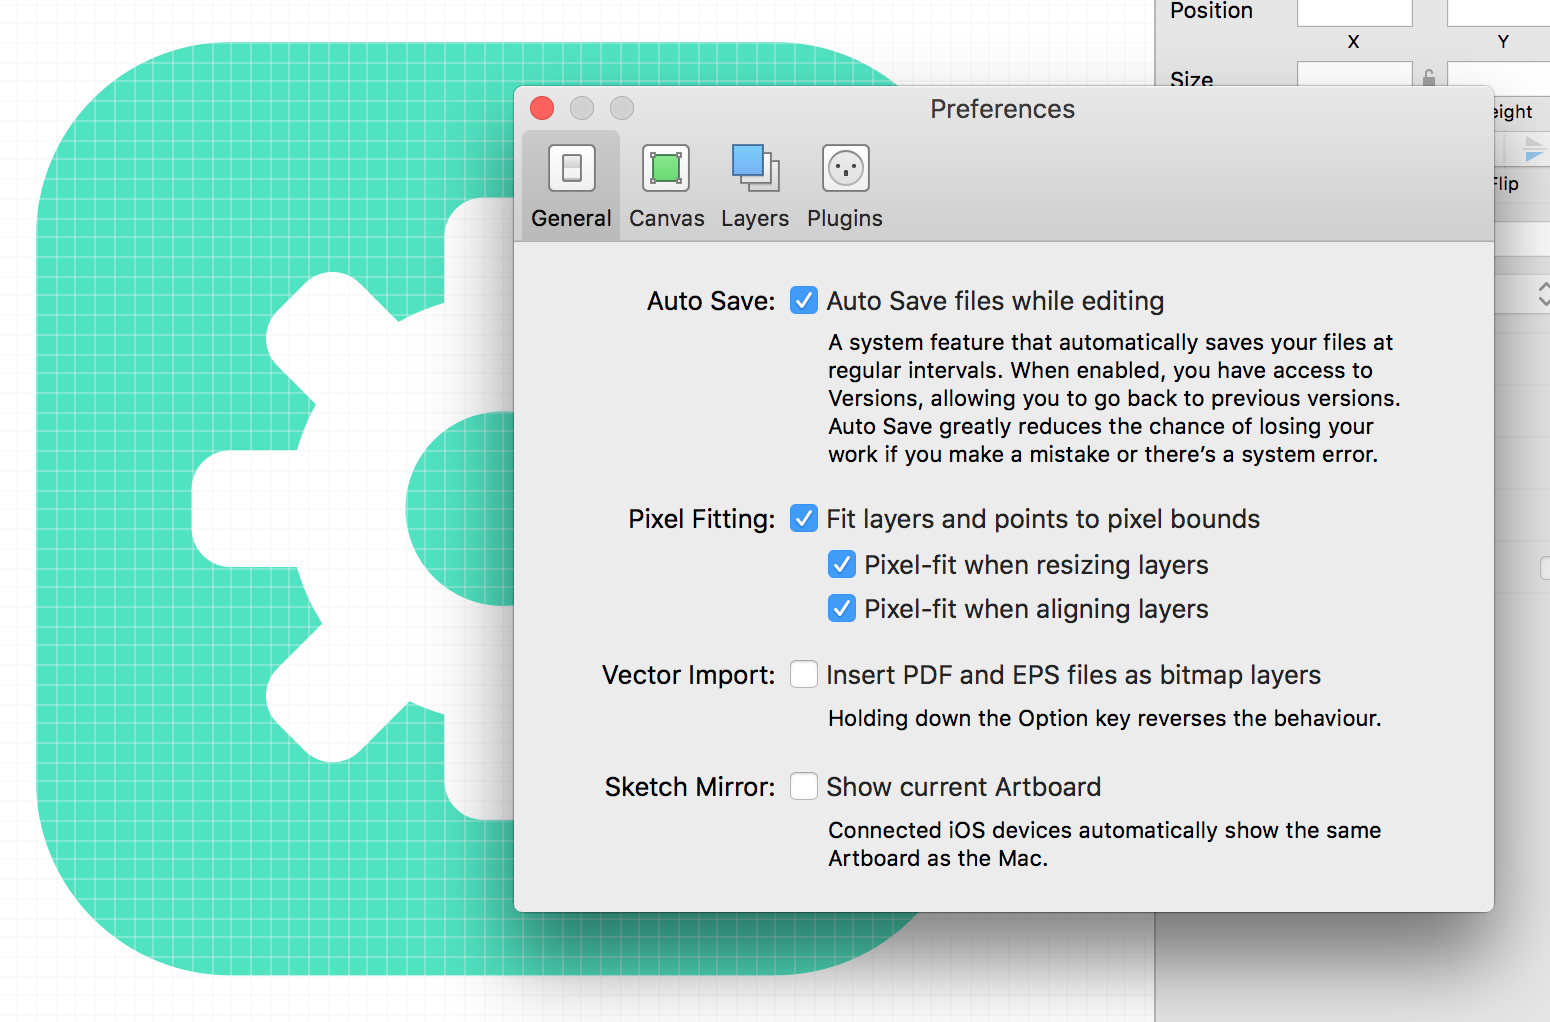Click the Flip icon in the inspector
Image resolution: width=1550 pixels, height=1022 pixels.
pos(1533,151)
